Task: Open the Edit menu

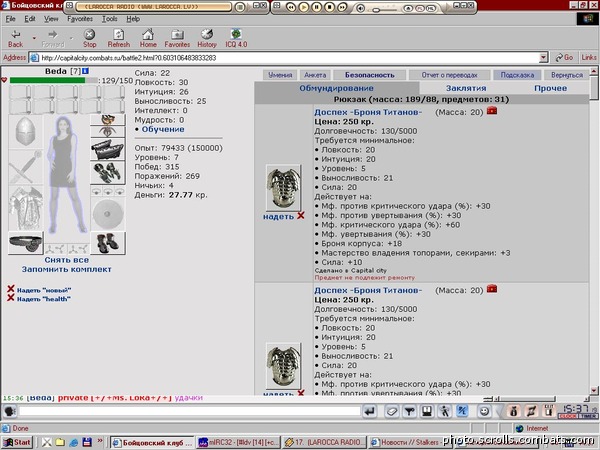Action: click(29, 19)
